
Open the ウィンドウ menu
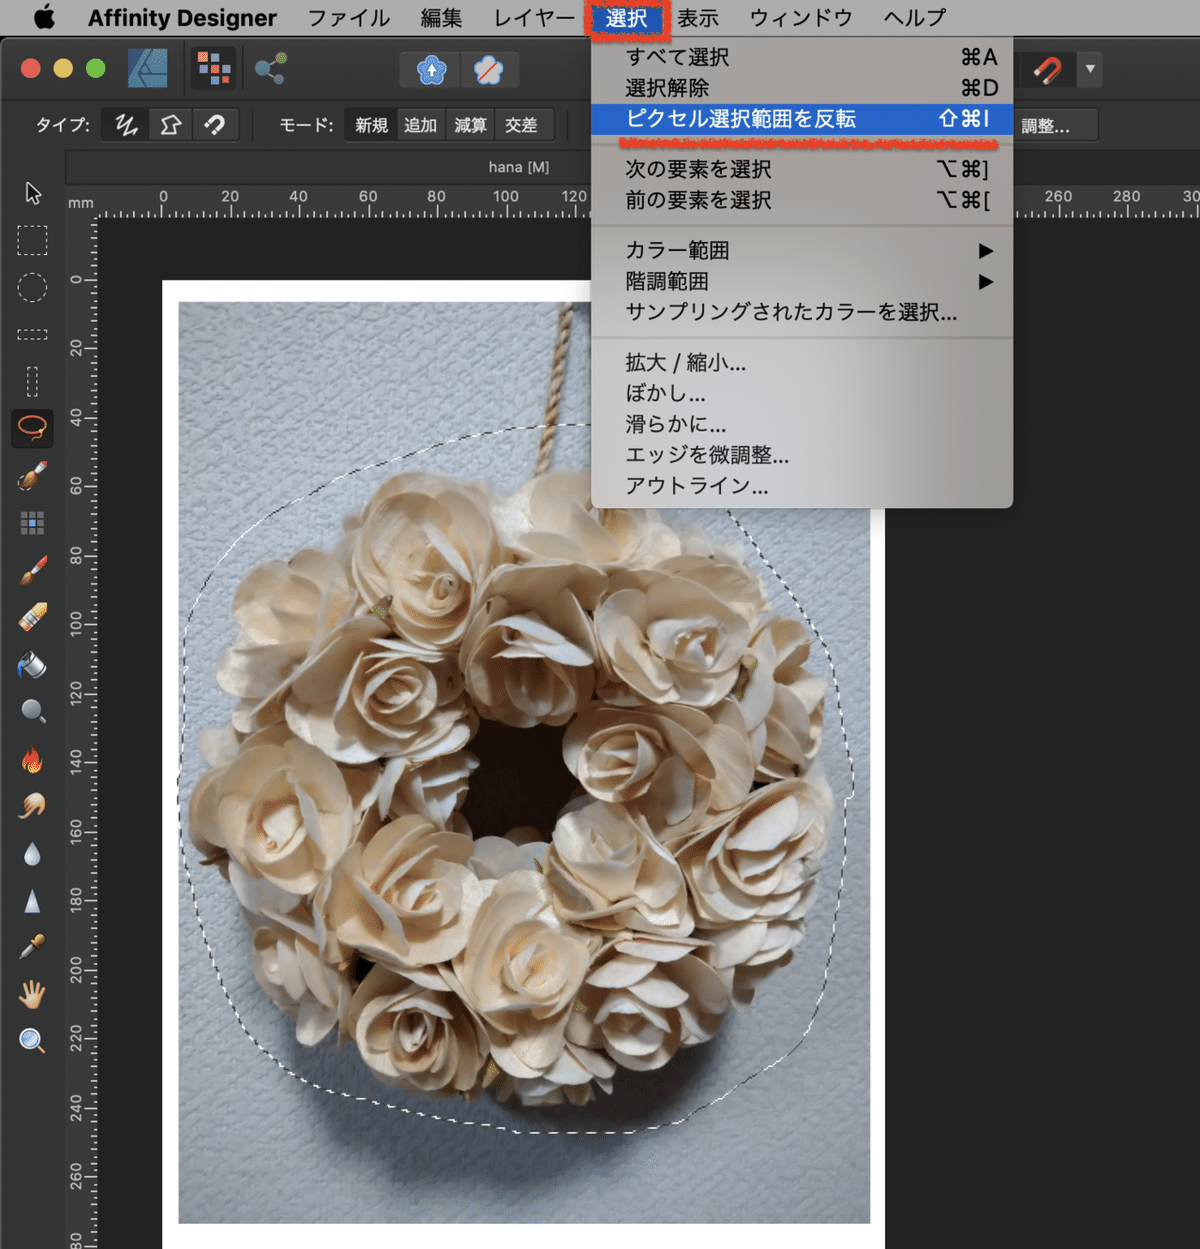801,18
